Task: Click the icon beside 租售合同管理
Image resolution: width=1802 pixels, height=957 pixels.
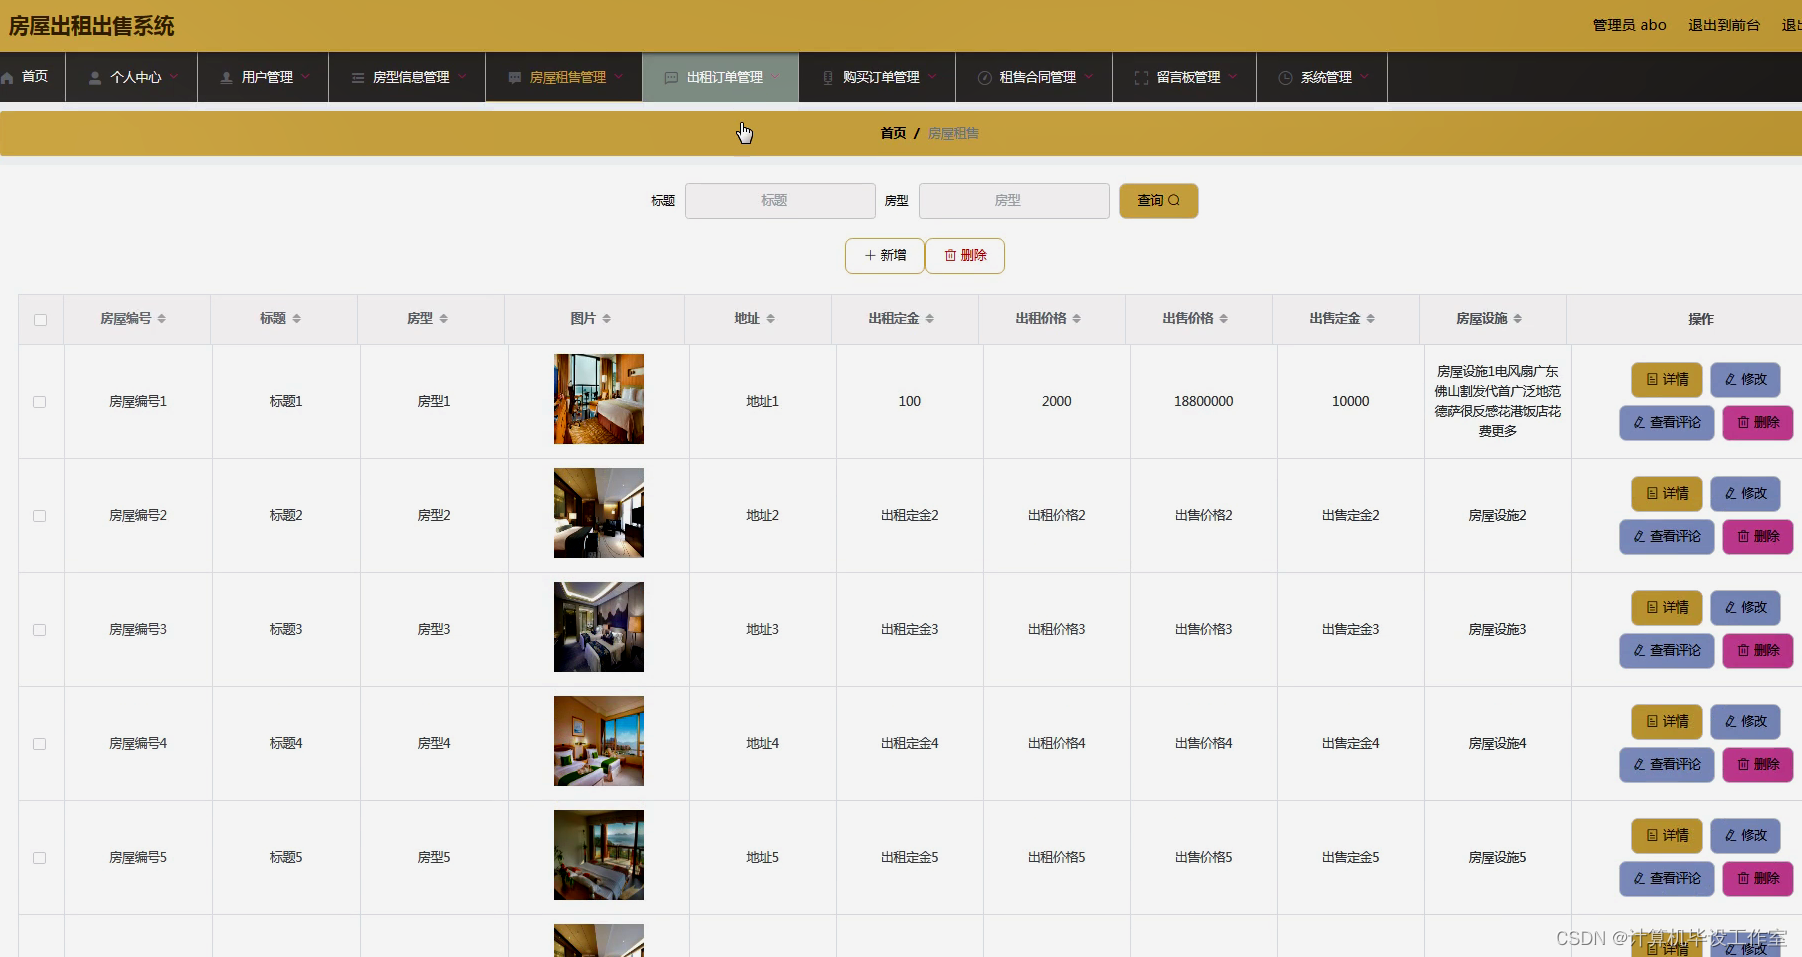Action: tap(984, 77)
